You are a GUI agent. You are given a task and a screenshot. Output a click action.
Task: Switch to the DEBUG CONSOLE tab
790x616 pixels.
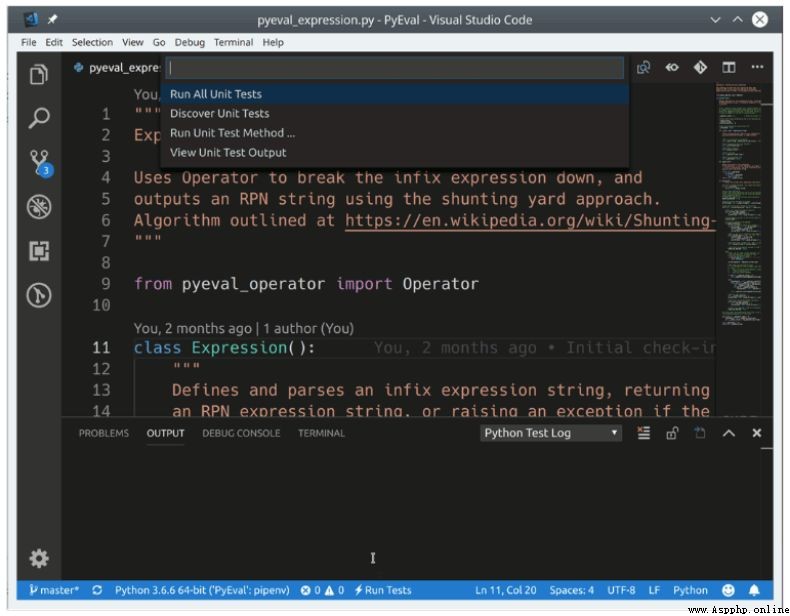tap(241, 433)
